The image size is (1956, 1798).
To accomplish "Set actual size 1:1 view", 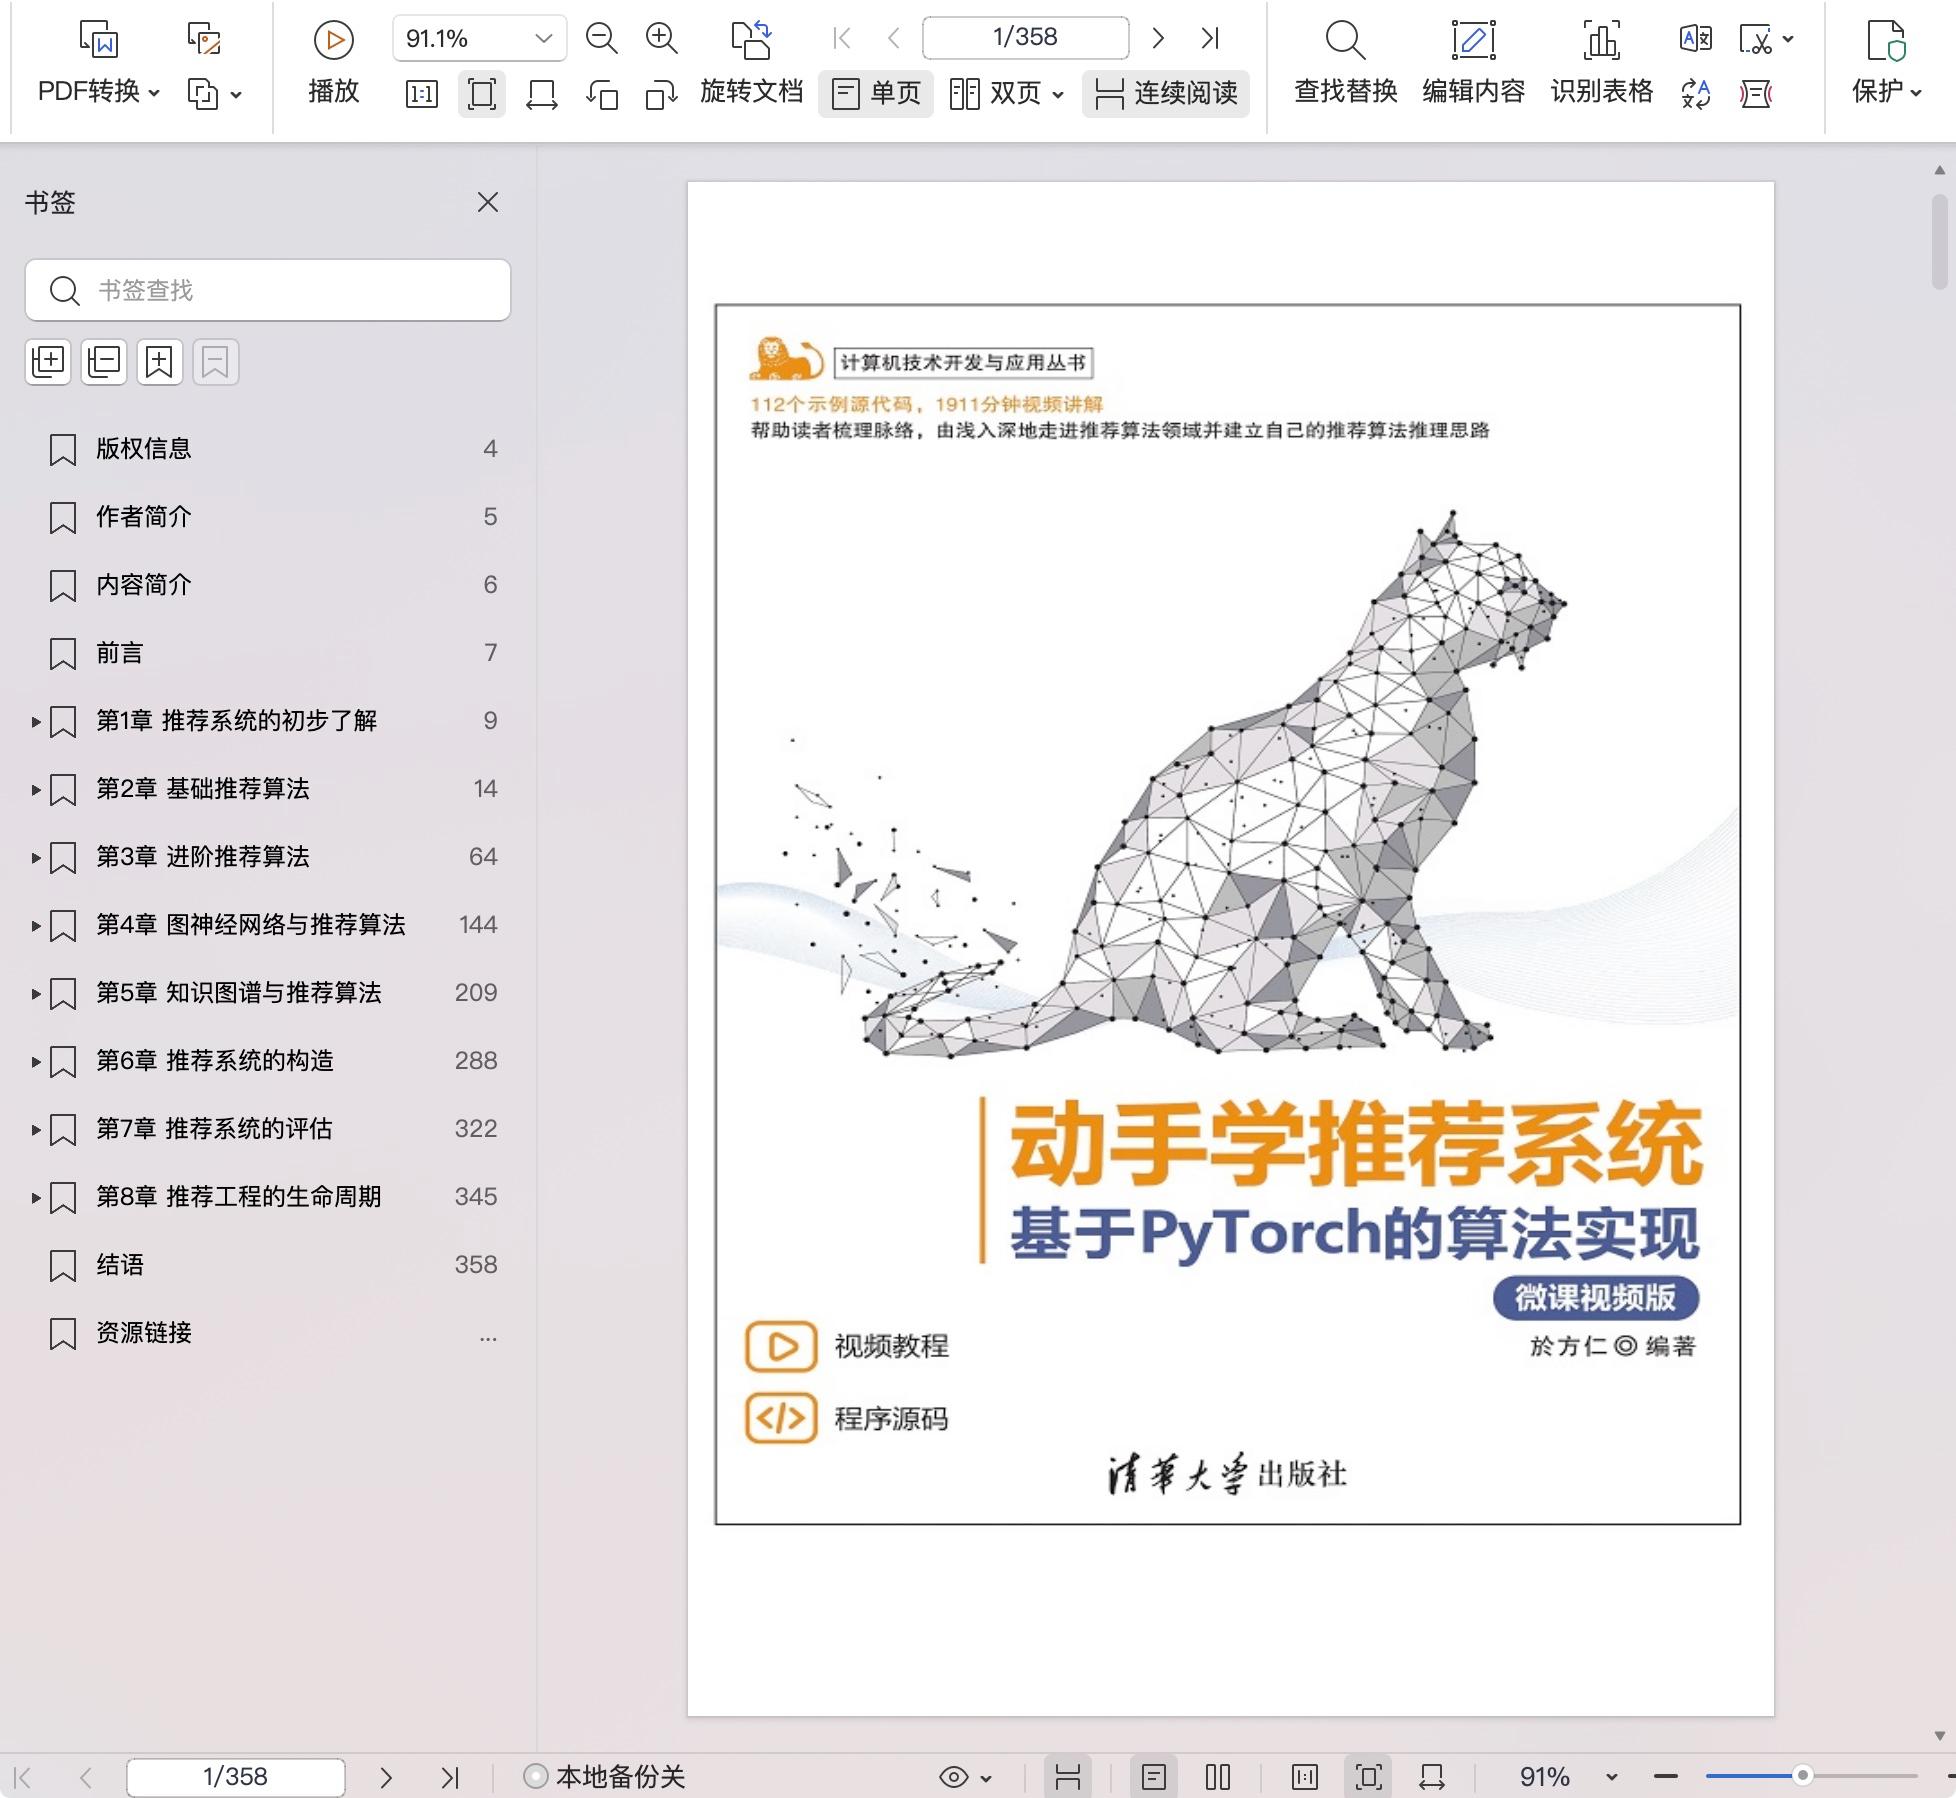I will coord(421,95).
